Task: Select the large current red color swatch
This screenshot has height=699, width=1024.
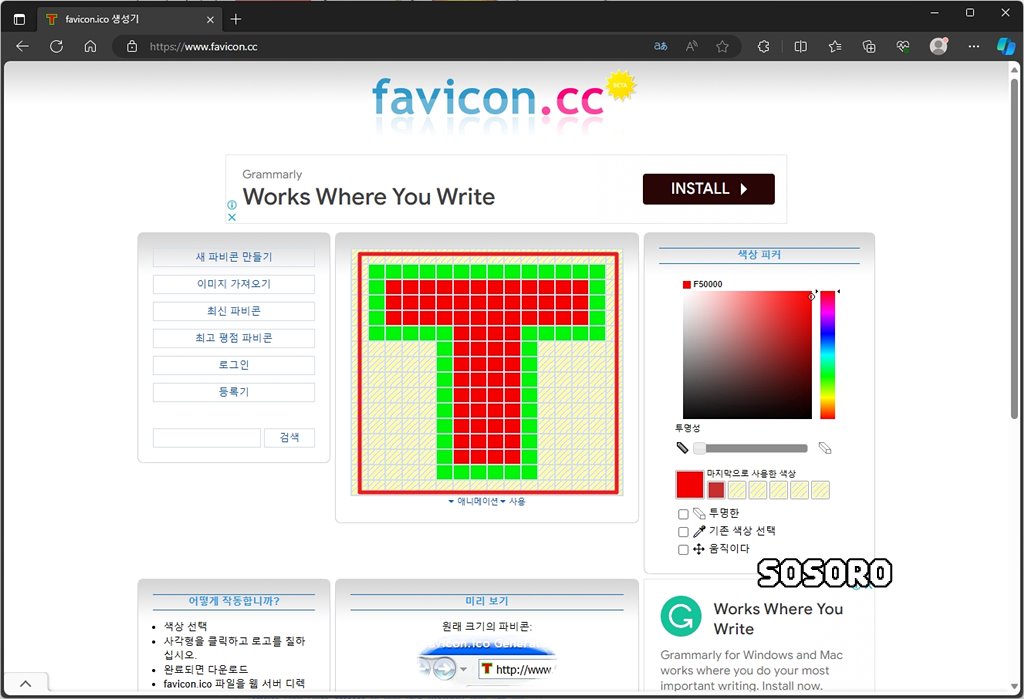Action: [690, 485]
